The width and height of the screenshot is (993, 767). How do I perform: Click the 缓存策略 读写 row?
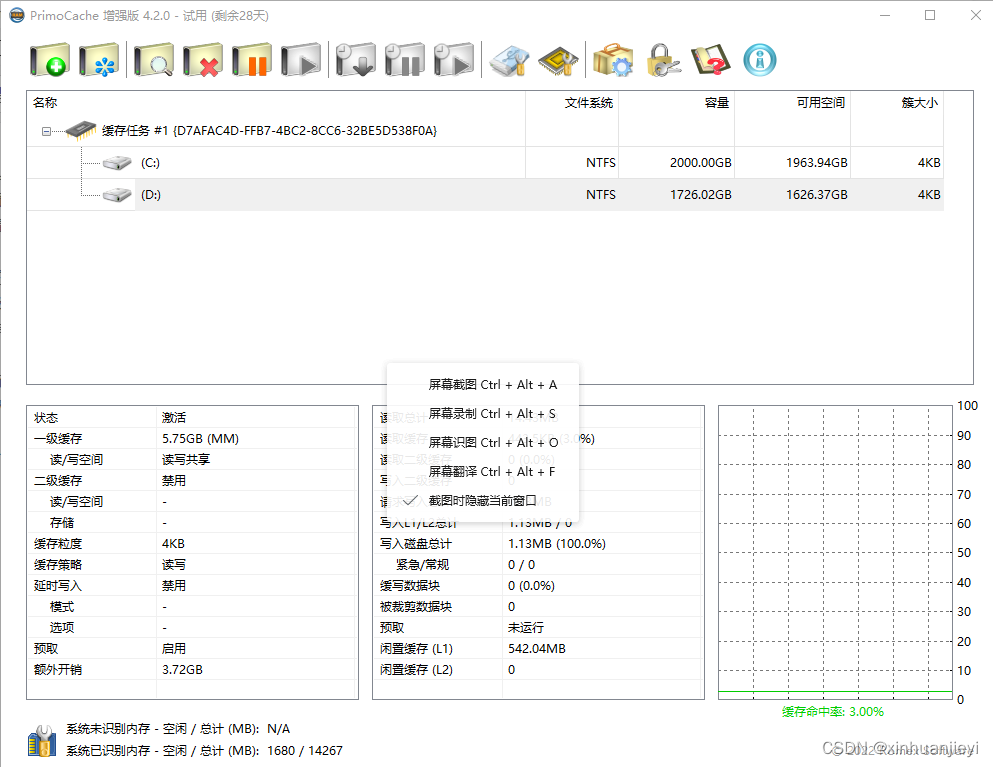pyautogui.click(x=193, y=564)
